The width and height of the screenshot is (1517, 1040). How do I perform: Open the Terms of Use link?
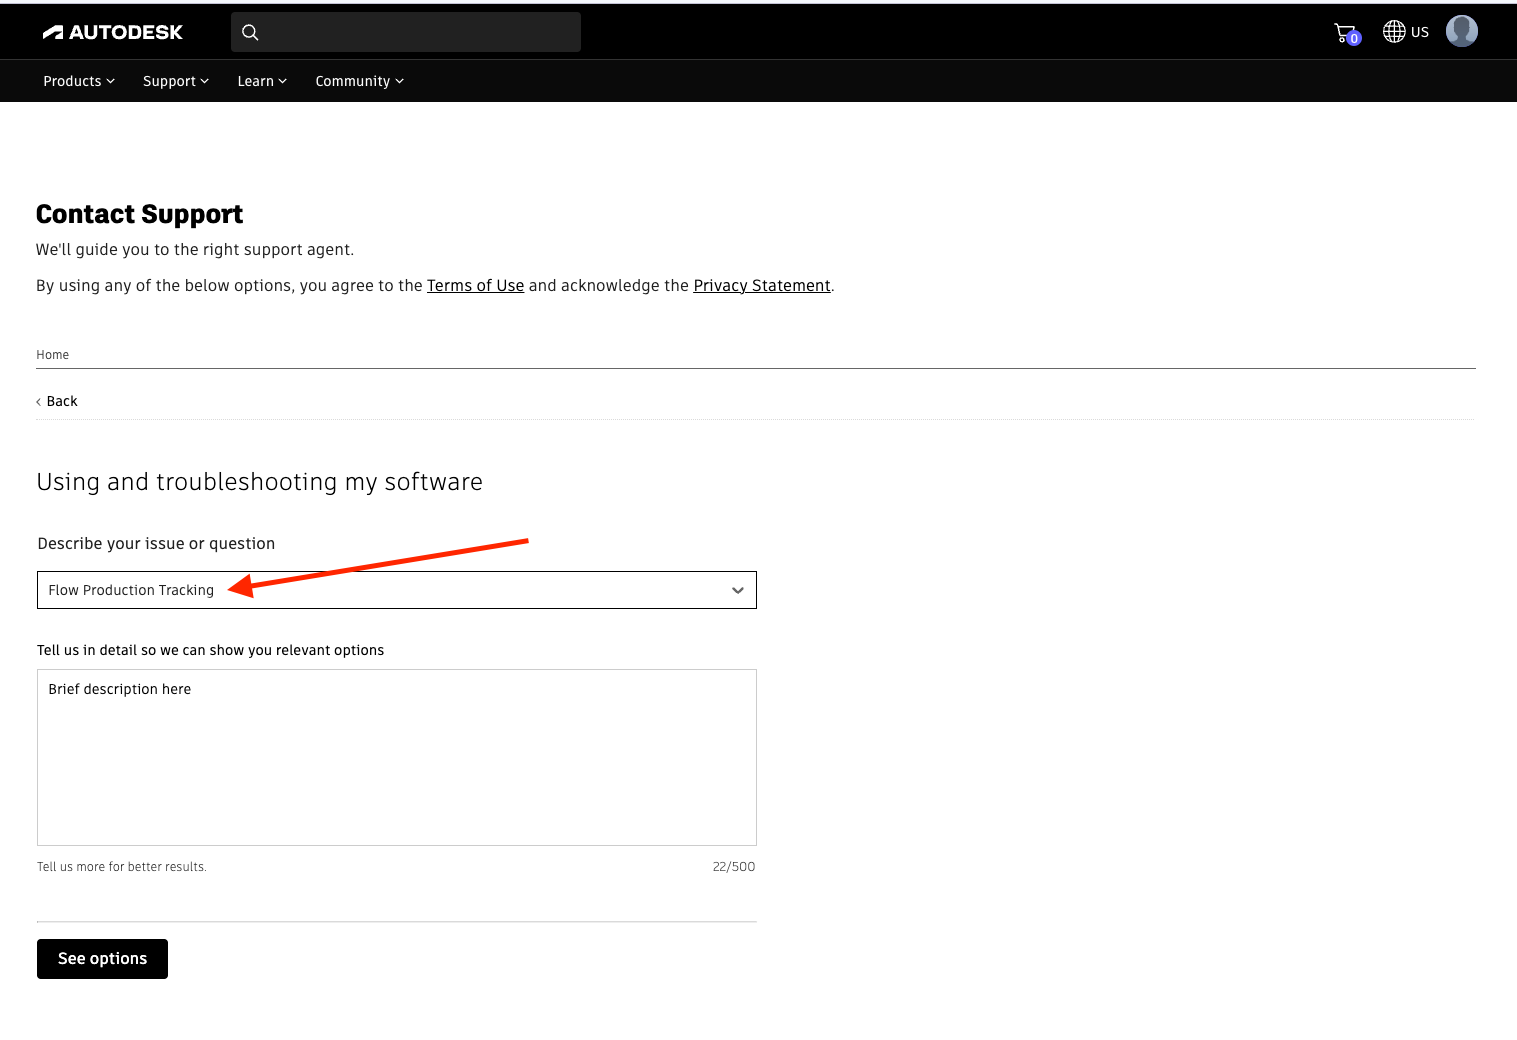[x=475, y=285]
